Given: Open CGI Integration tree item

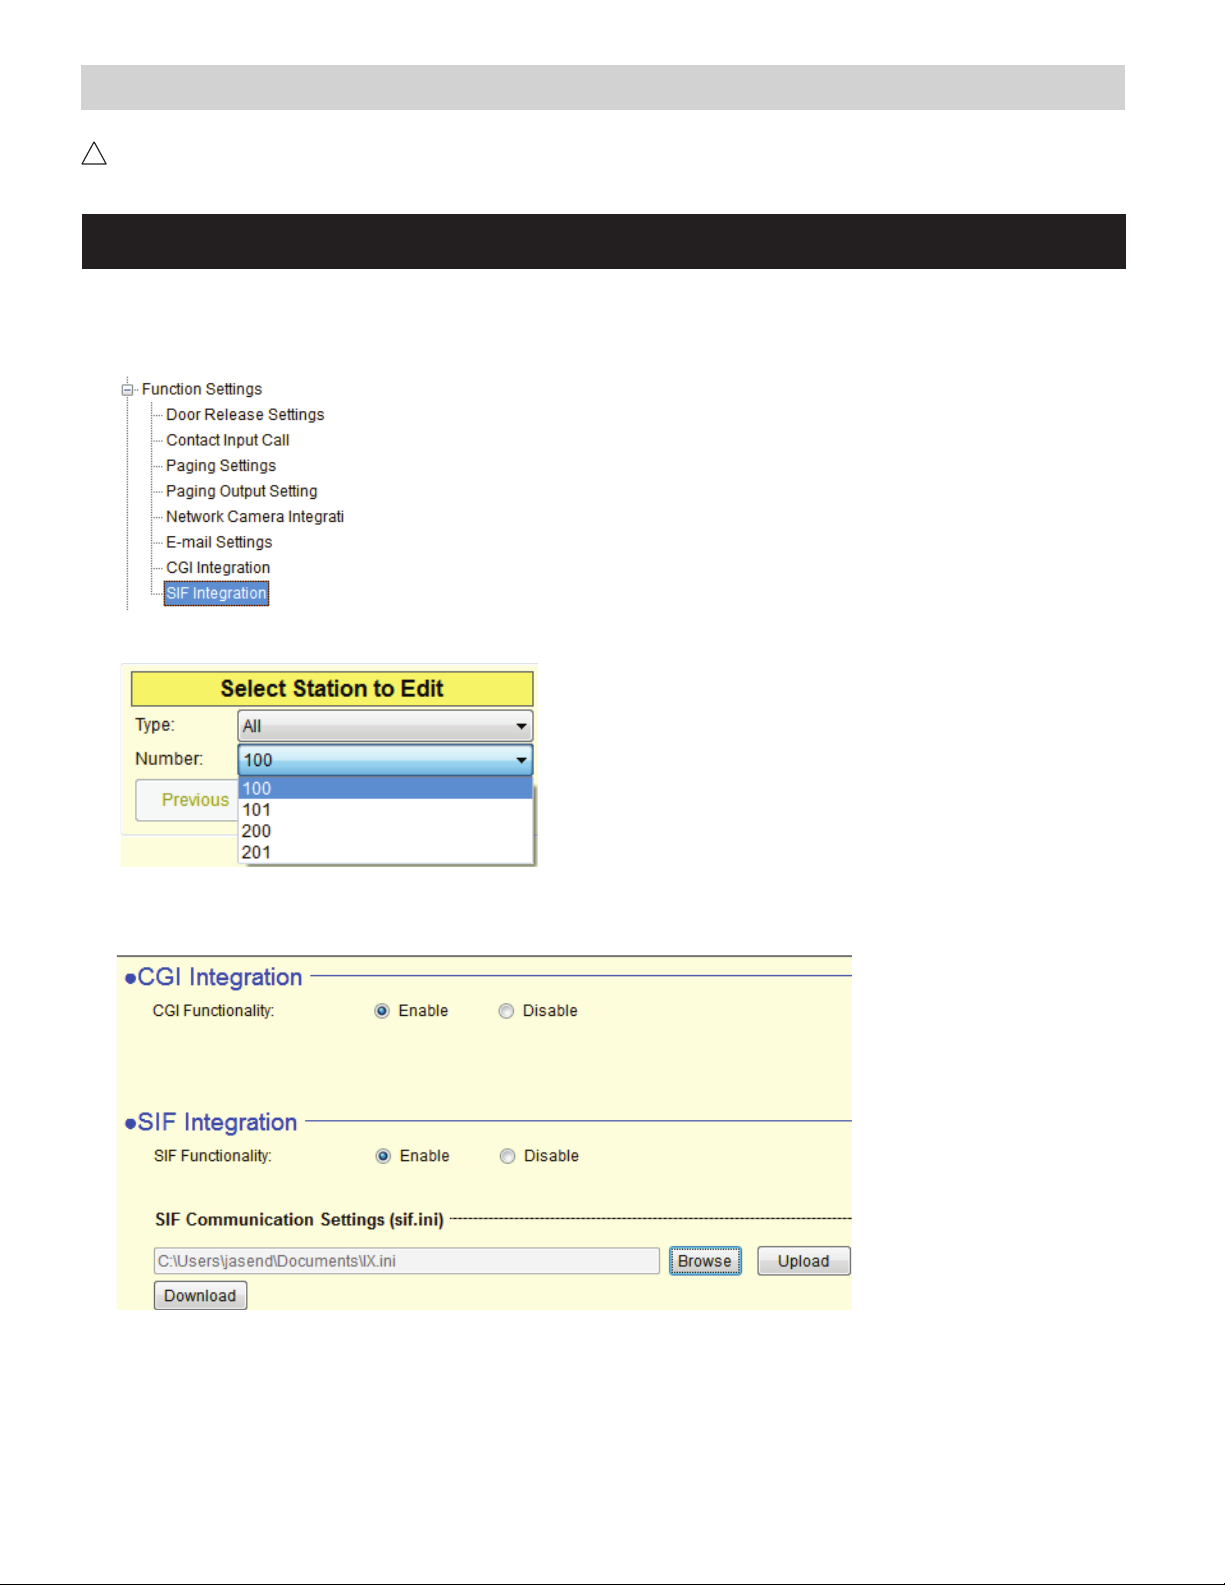Looking at the screenshot, I should (x=217, y=568).
